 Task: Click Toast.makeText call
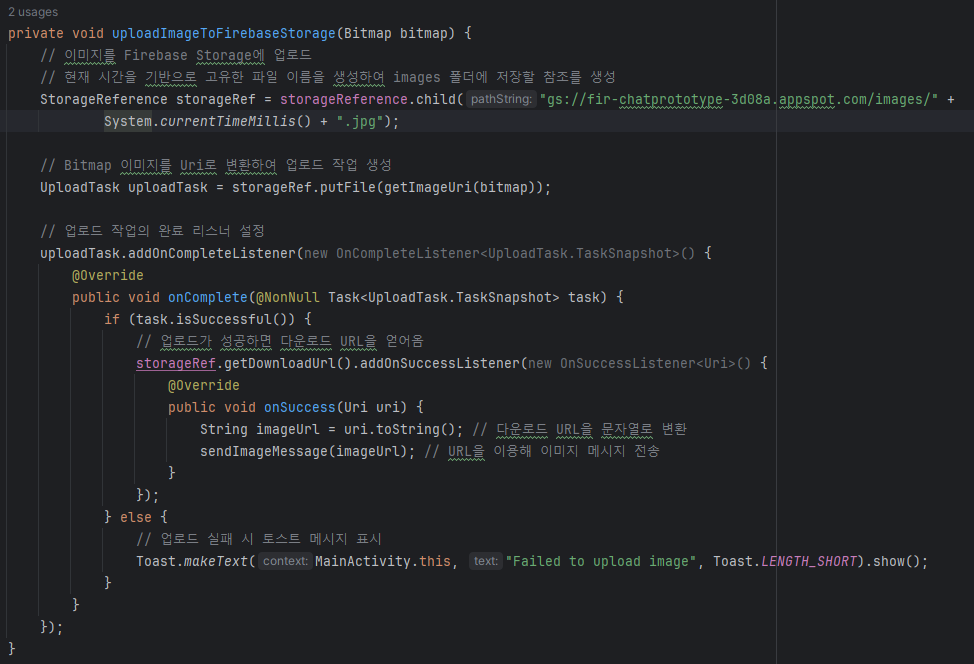(x=192, y=561)
